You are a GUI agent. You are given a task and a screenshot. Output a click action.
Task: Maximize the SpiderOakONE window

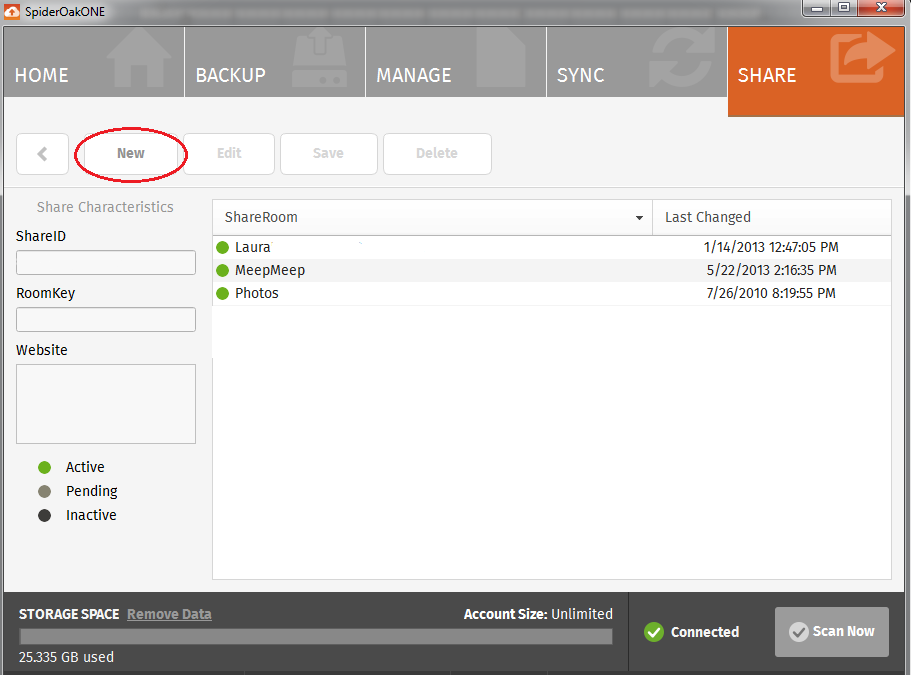(844, 8)
